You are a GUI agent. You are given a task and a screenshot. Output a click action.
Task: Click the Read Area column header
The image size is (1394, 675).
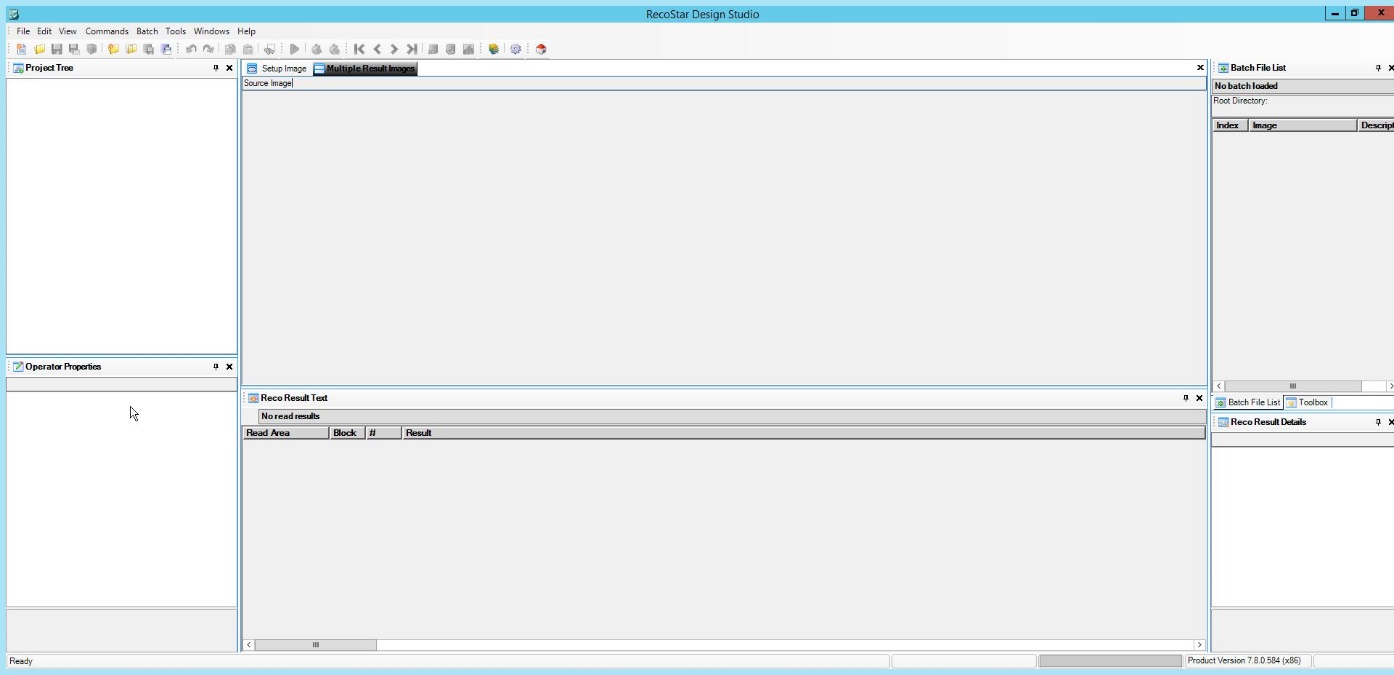[x=285, y=433]
